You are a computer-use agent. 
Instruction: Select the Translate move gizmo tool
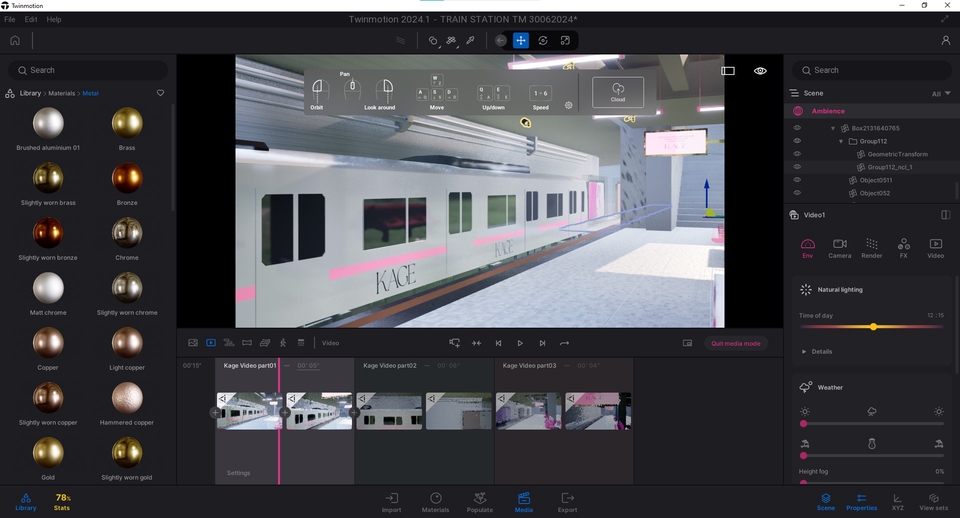click(520, 40)
